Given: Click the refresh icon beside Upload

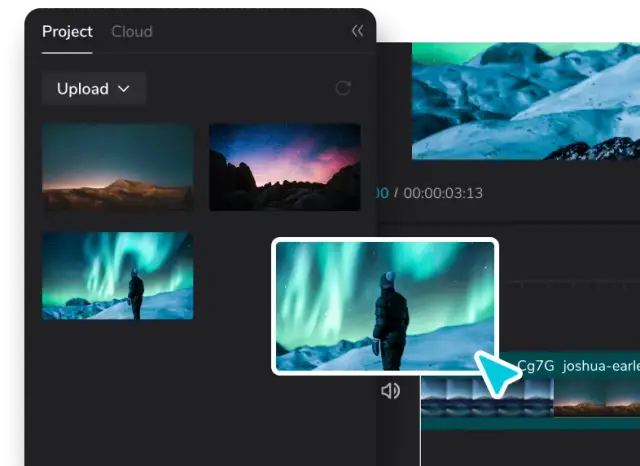Looking at the screenshot, I should point(343,88).
